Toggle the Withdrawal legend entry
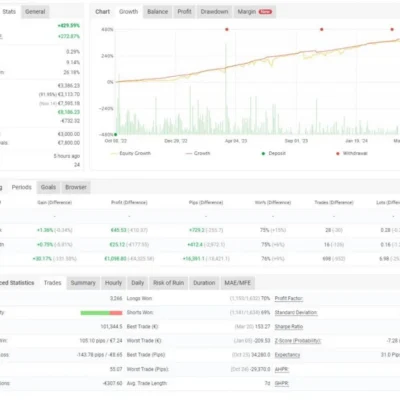 (352, 153)
